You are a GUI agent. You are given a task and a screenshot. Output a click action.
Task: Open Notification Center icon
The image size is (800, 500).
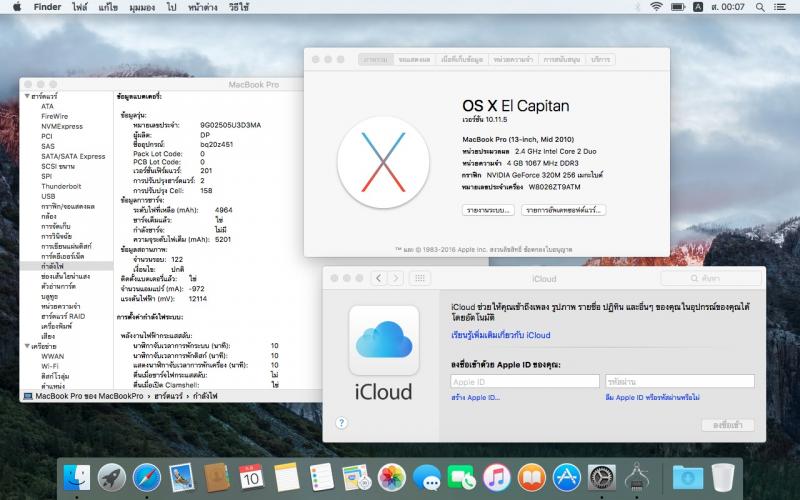779,7
